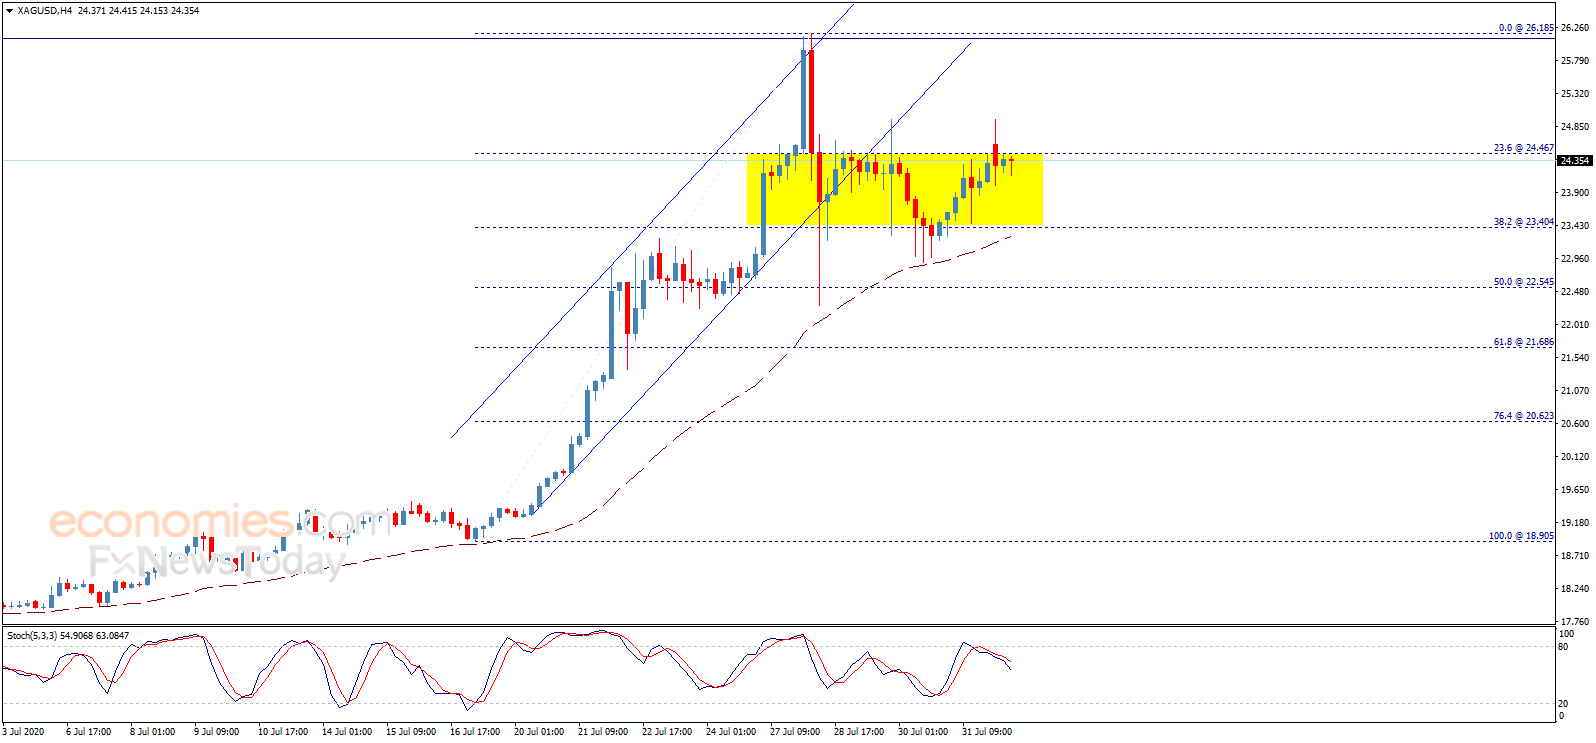Click the 17.760 price axis label
Screen dimensions: 1596x743
click(x=1574, y=622)
